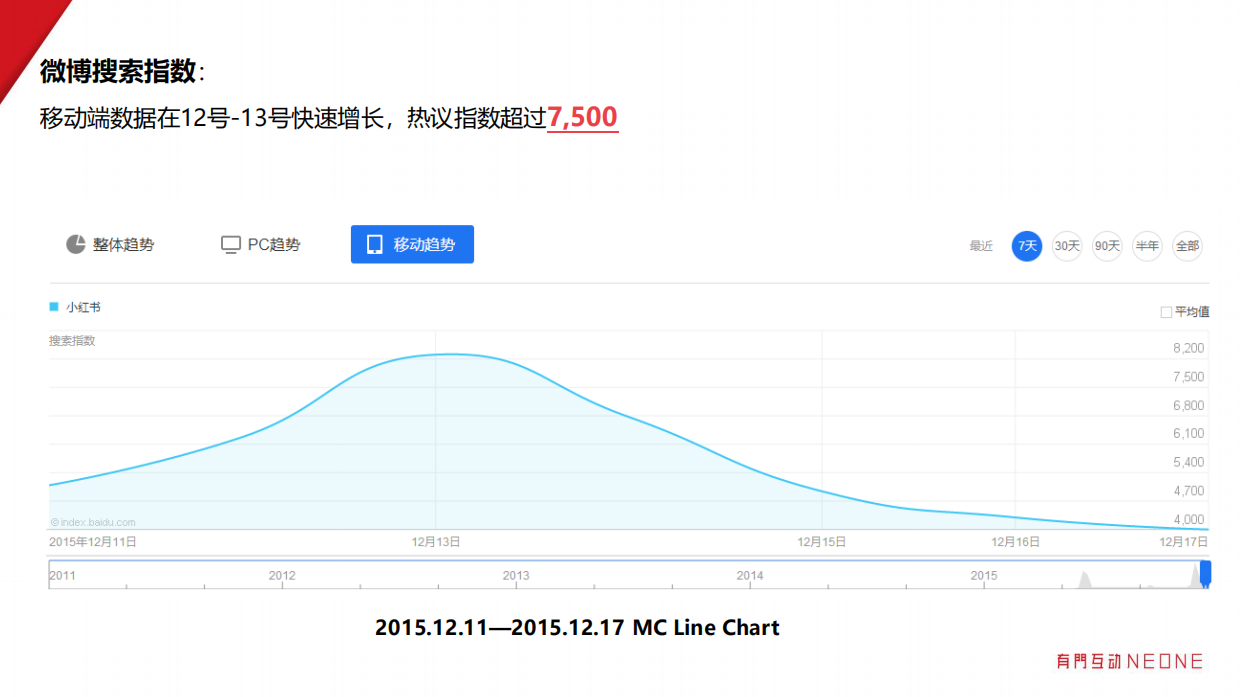Screen dimensions: 1240x697
Task: Click 2013 on the timeline scrubber
Action: coord(516,575)
